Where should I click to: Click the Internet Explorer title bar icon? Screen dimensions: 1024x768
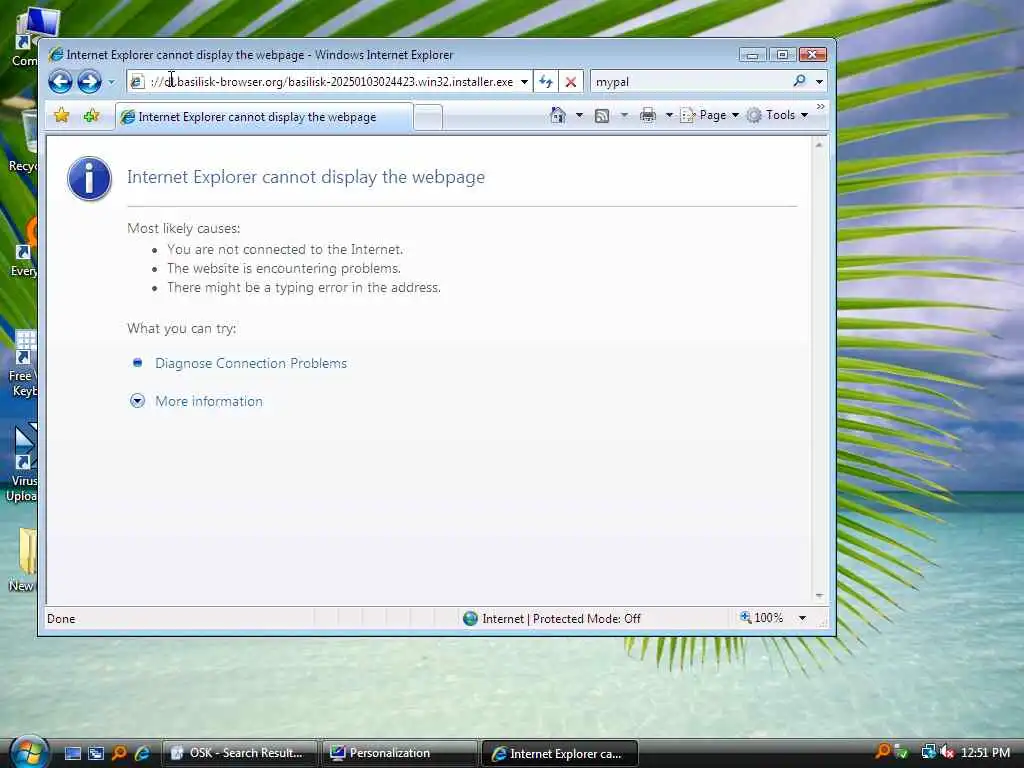(56, 55)
